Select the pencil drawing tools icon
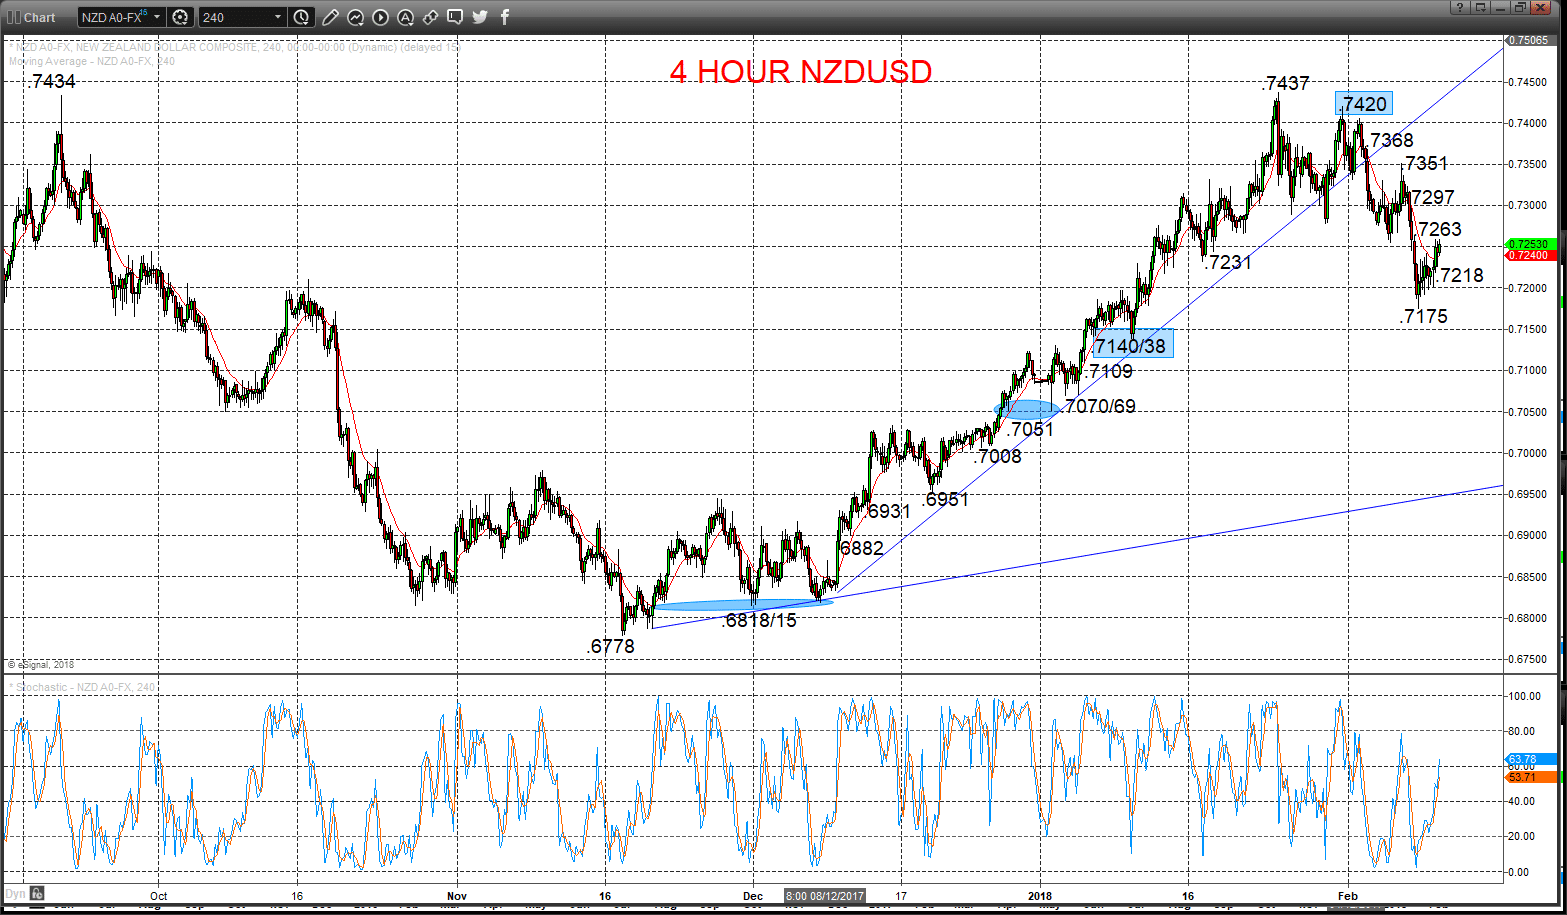This screenshot has height=915, width=1567. (x=331, y=17)
